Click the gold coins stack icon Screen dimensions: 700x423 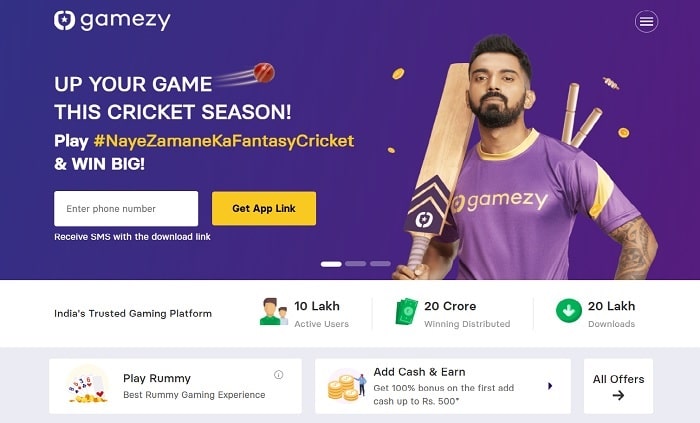pos(347,386)
